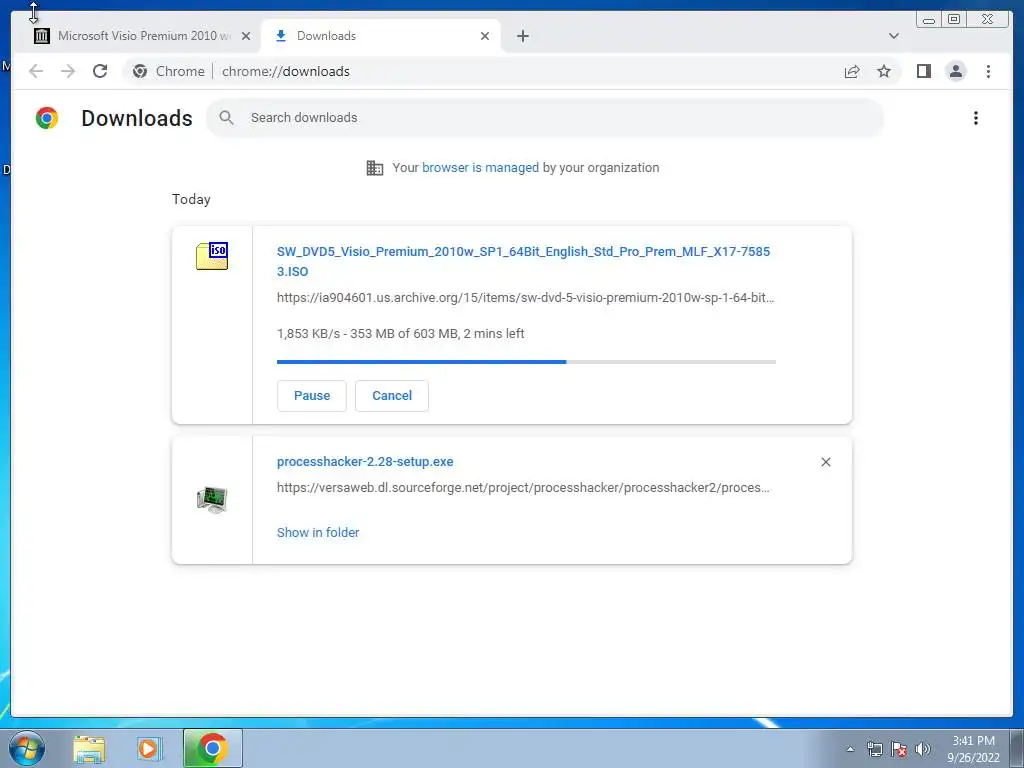Screen dimensions: 1024x768
Task: Cancel the Visio ISO download
Action: [392, 396]
